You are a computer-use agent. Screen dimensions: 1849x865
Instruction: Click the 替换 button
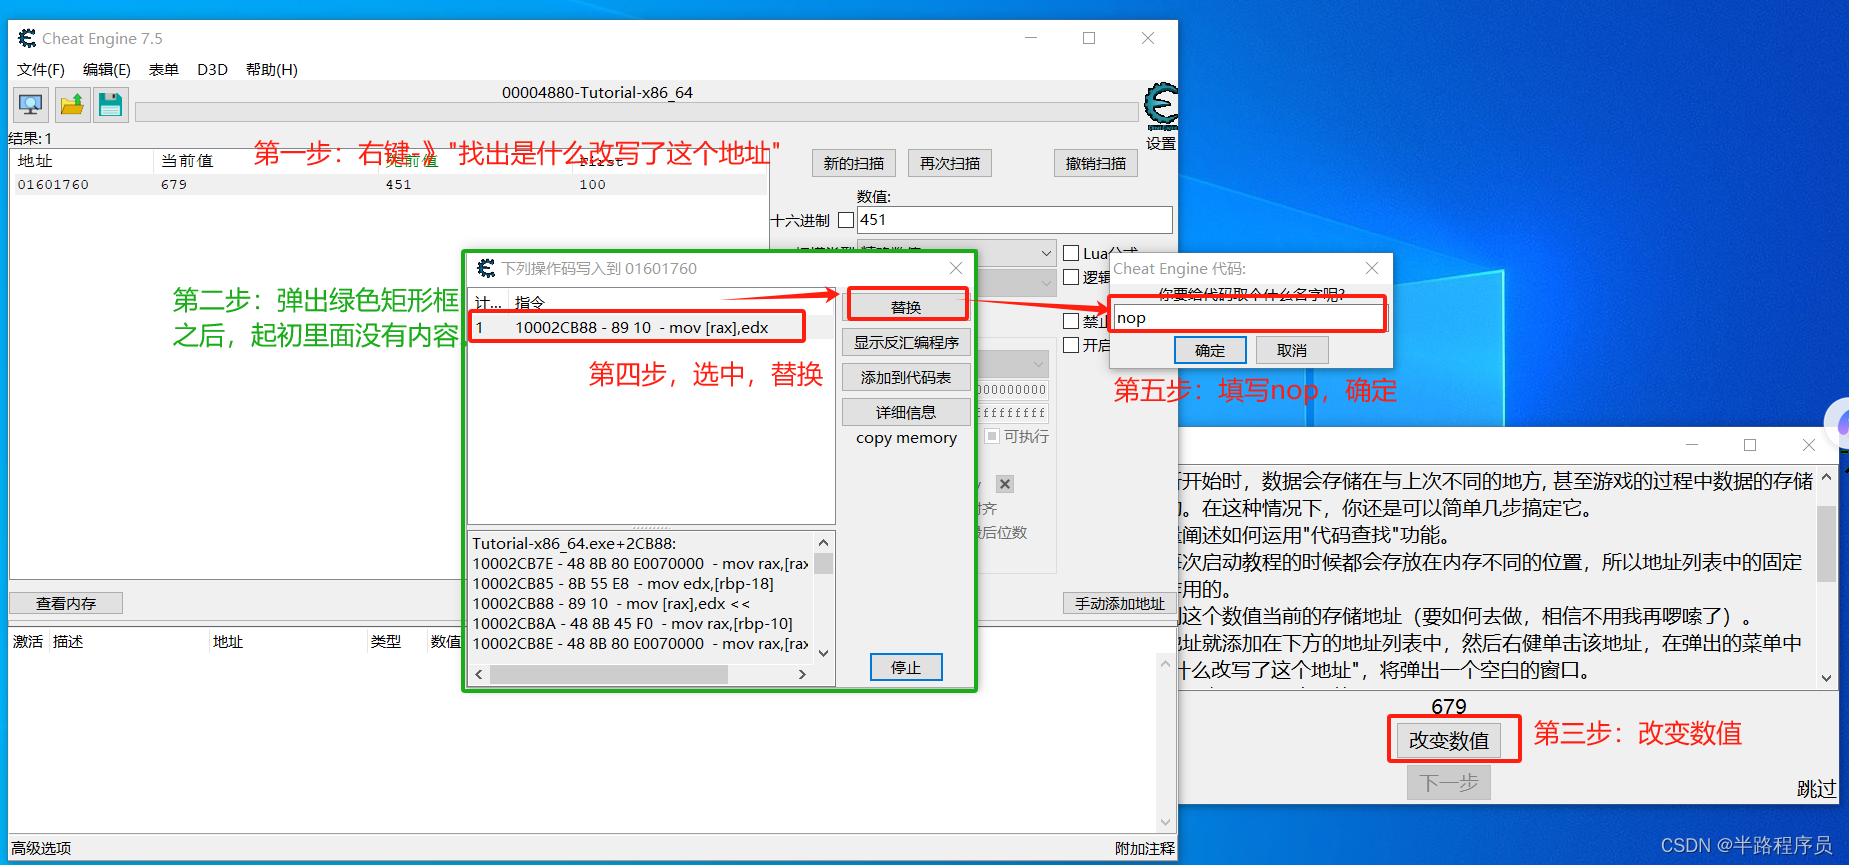click(907, 307)
